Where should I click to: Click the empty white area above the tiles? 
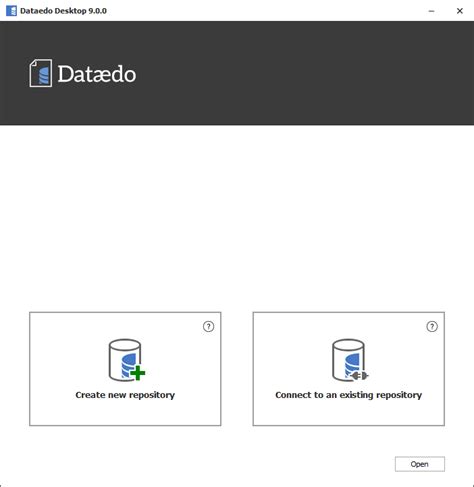(237, 217)
